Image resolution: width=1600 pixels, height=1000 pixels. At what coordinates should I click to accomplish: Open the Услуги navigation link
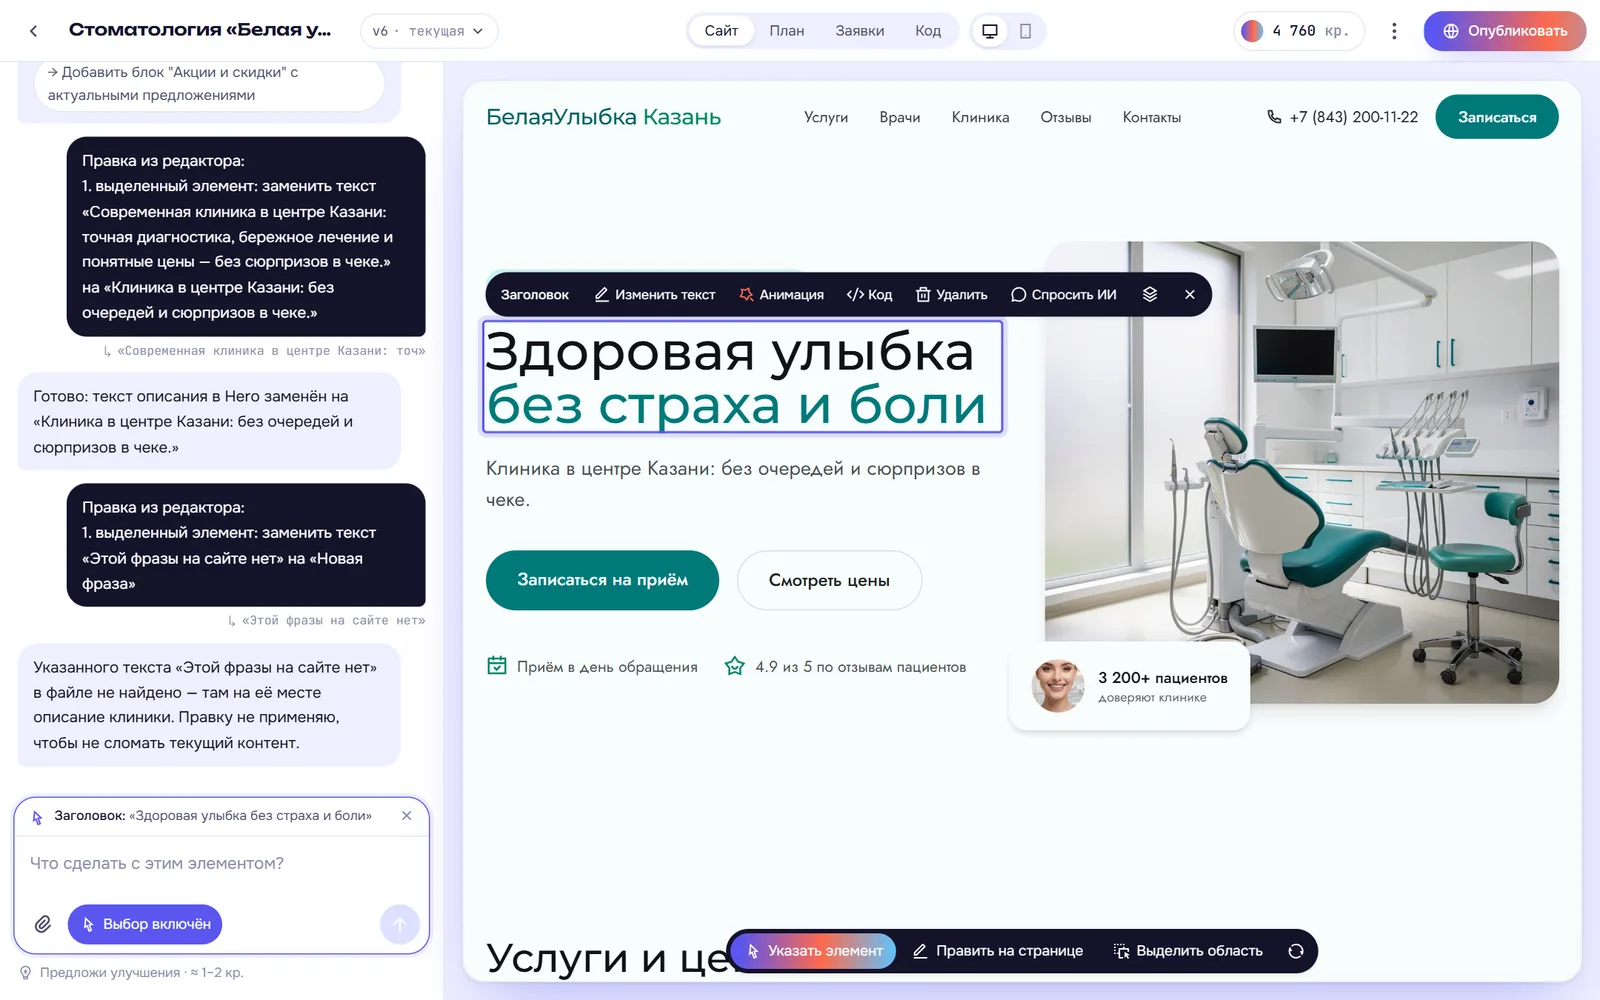[x=826, y=117]
